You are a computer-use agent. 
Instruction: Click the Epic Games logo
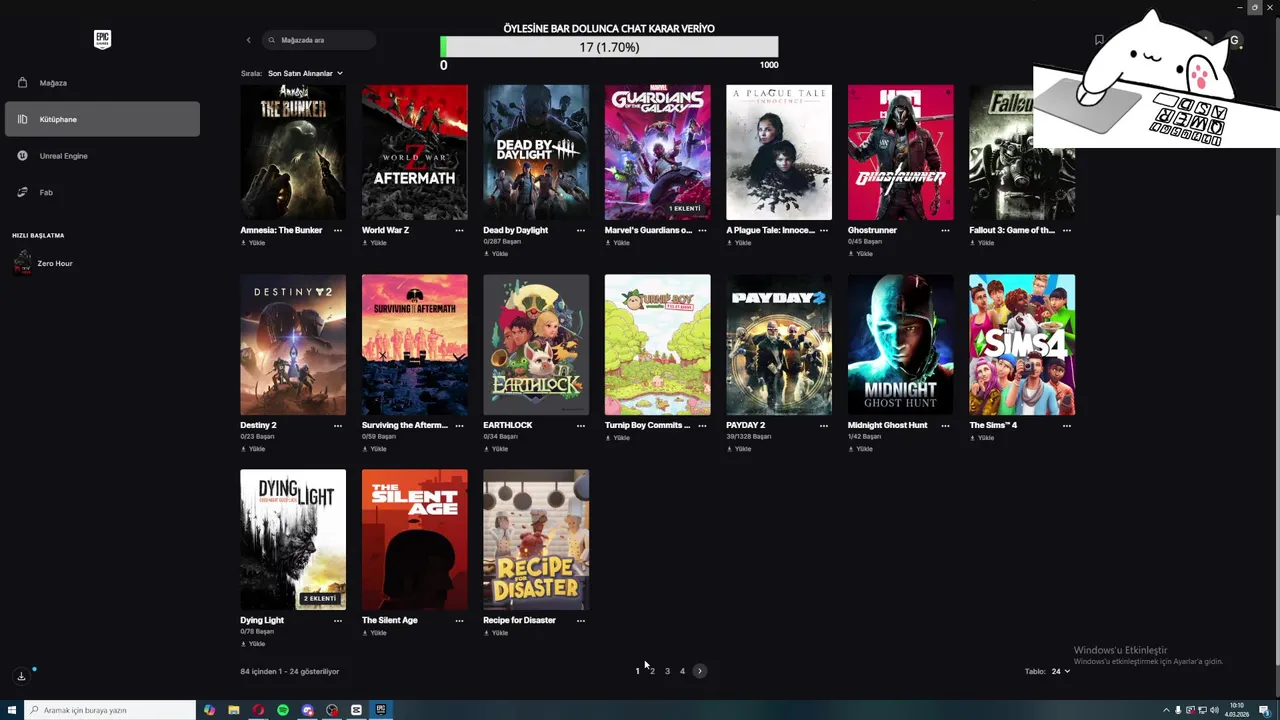102,39
